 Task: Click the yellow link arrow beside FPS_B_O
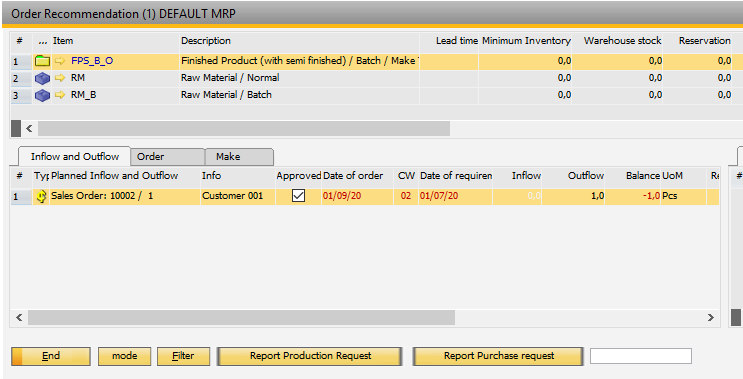[60, 61]
